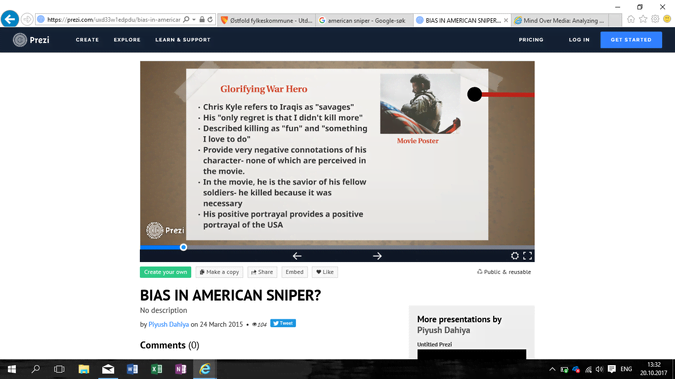Click the Get Started button
This screenshot has height=379, width=675.
point(631,40)
